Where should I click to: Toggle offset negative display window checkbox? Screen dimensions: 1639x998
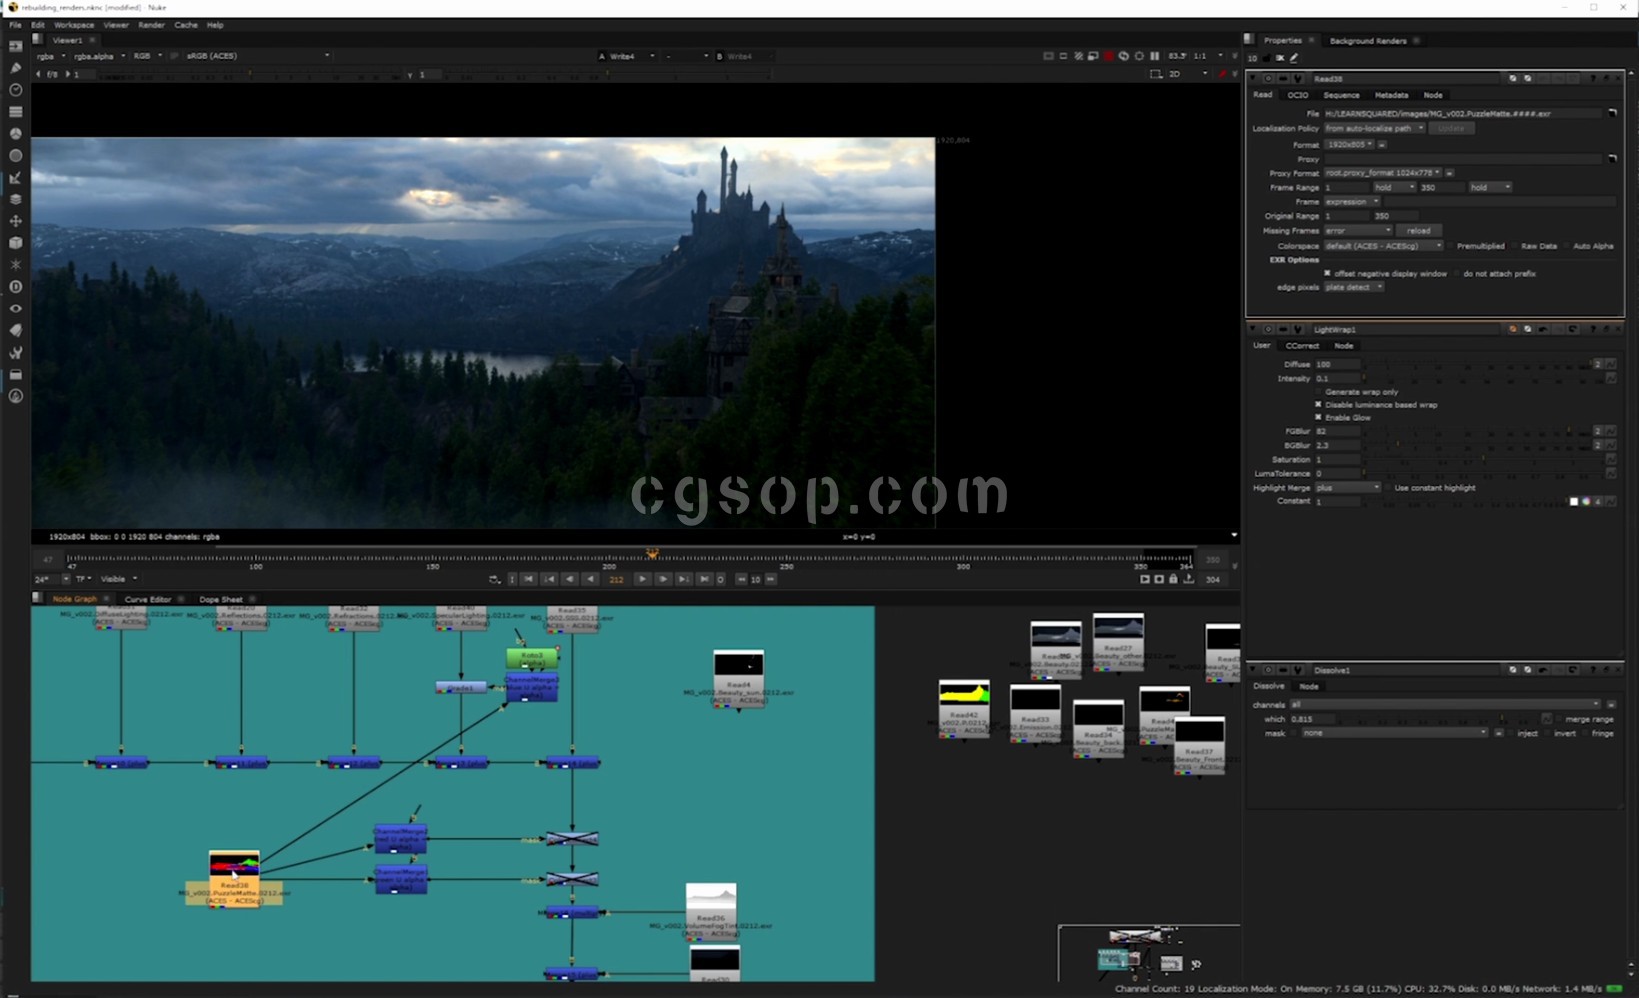click(x=1327, y=273)
